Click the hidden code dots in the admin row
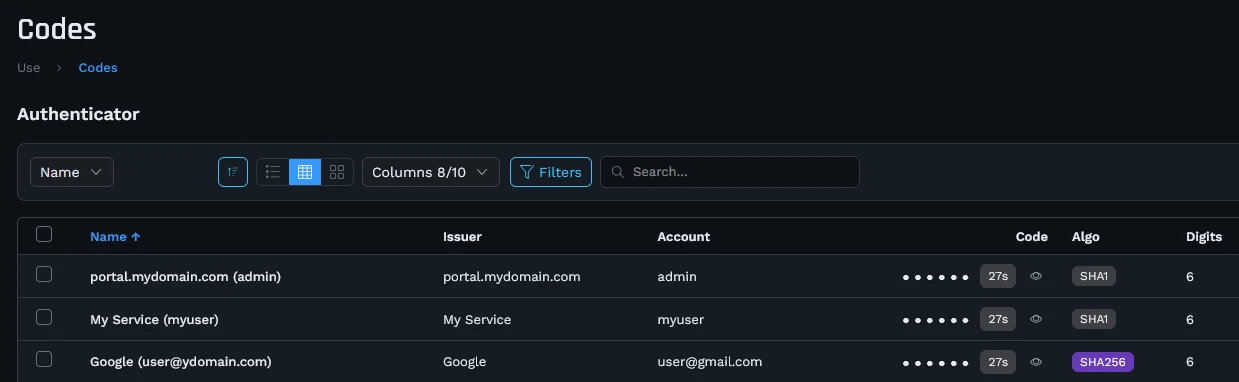Viewport: 1239px width, 382px height. pos(935,277)
